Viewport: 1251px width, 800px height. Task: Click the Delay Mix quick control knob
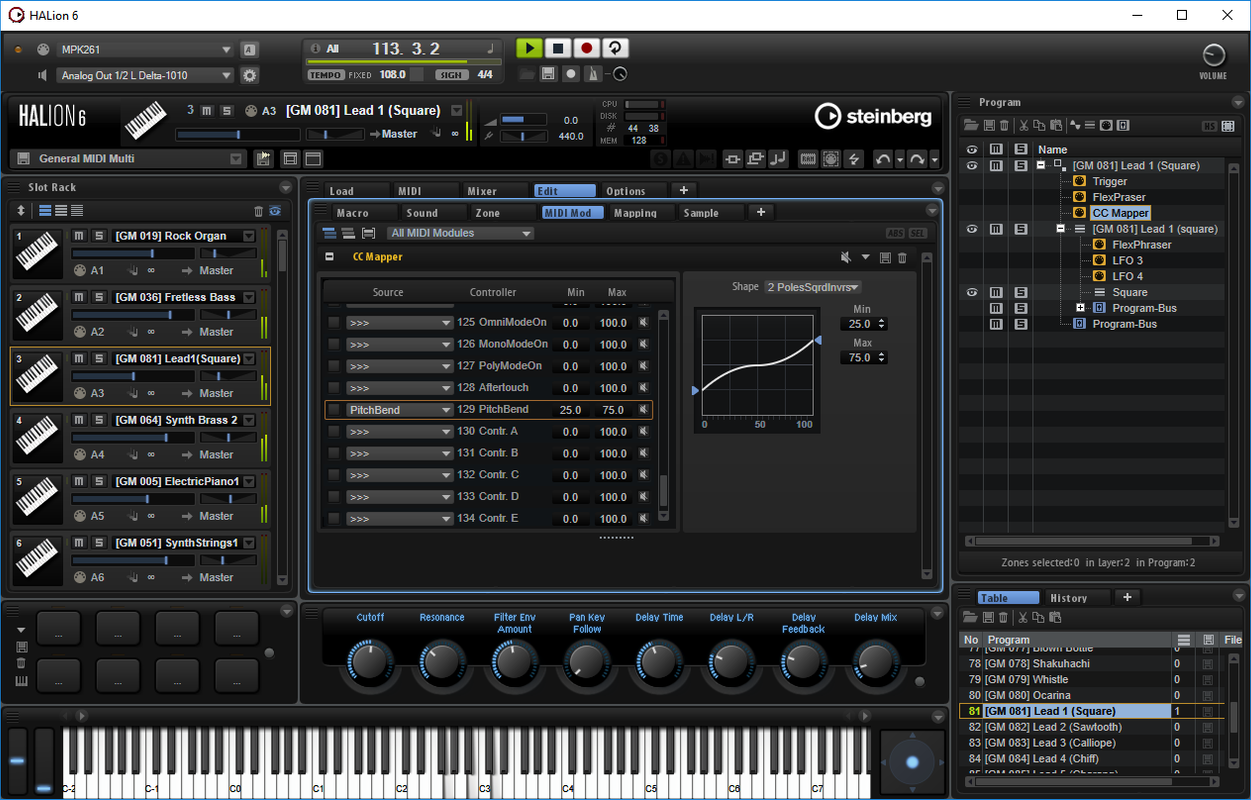[875, 662]
